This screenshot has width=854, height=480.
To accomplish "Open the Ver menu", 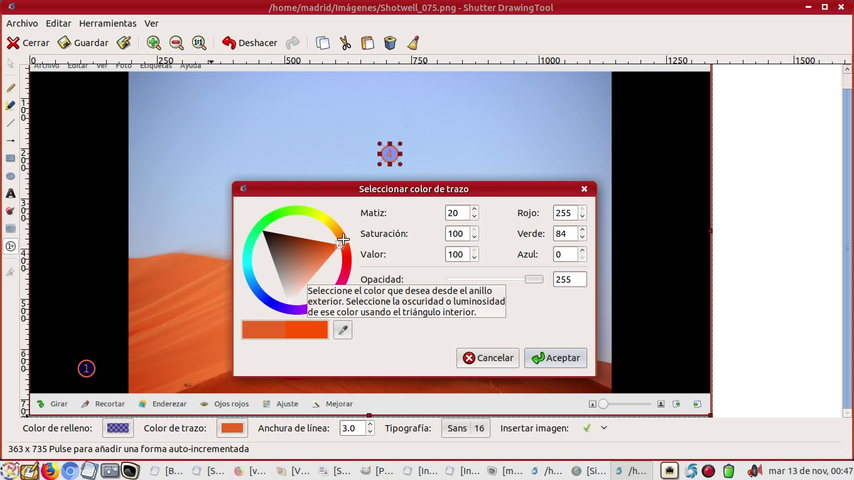I will coord(151,23).
